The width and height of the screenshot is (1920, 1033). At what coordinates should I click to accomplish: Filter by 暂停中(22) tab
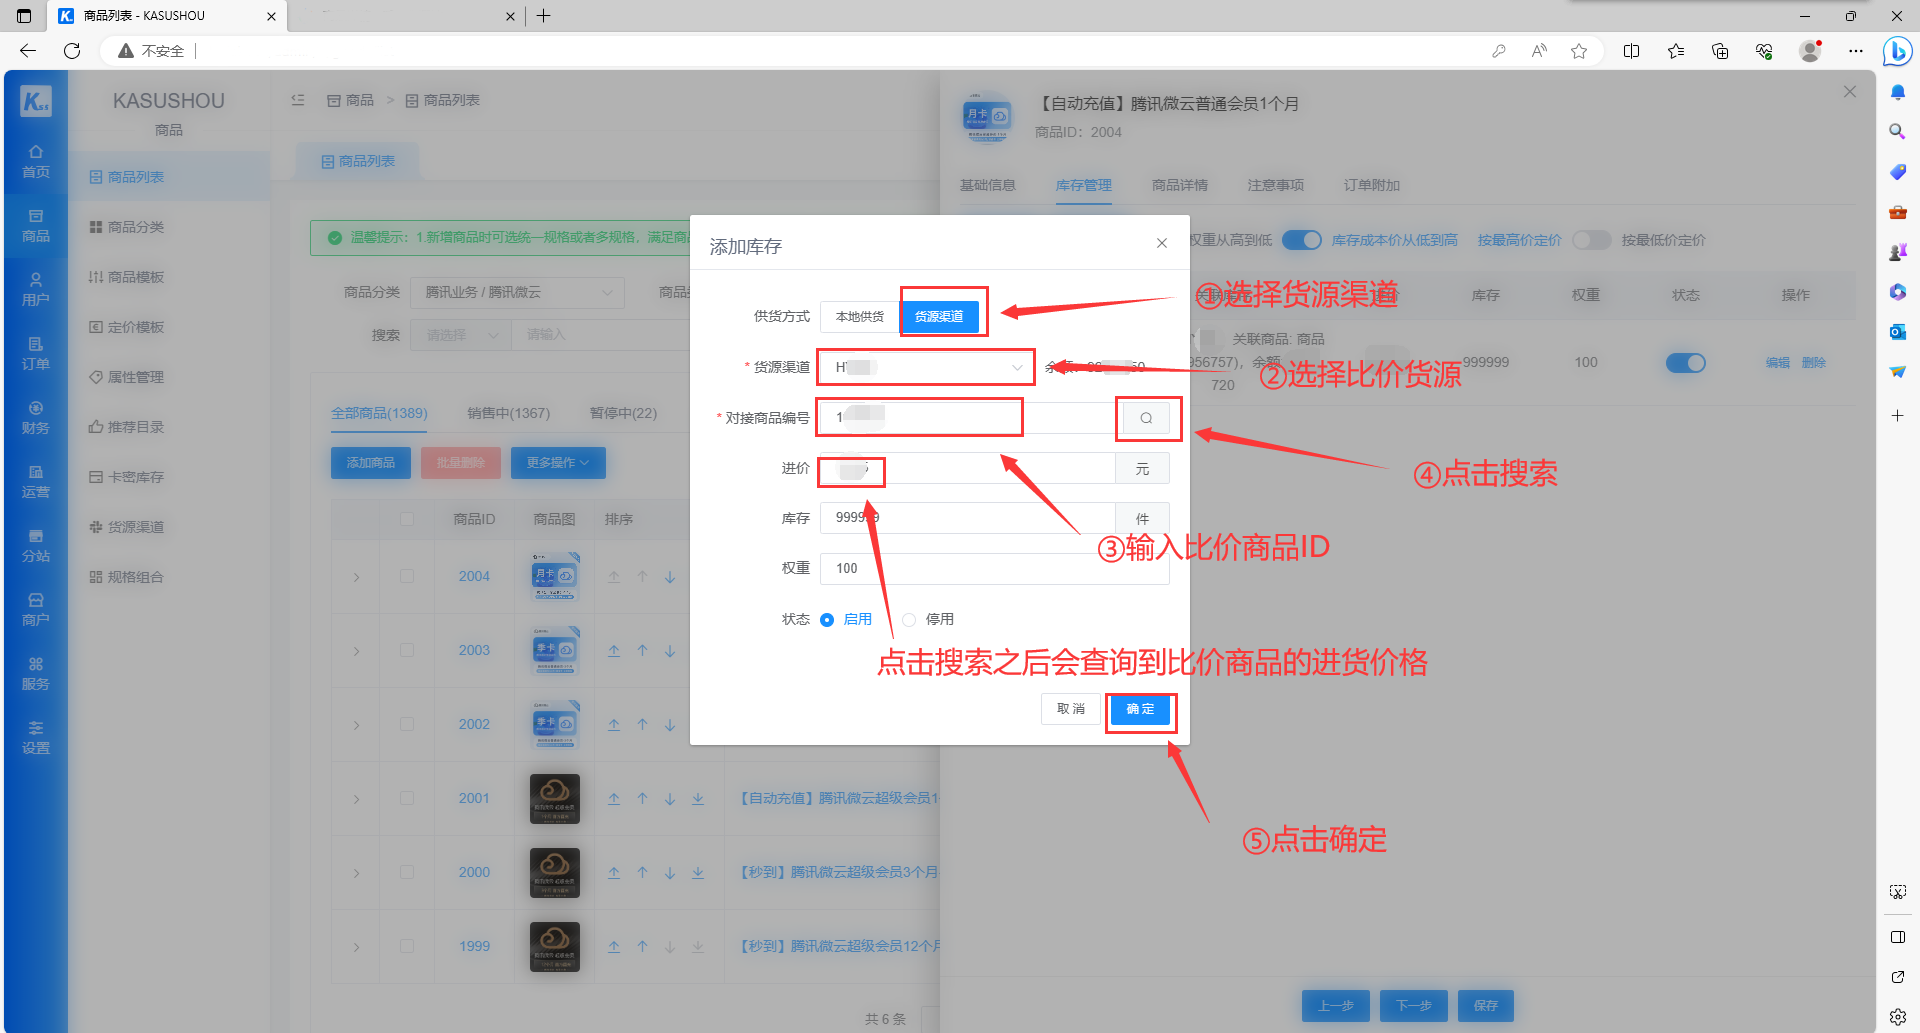(x=623, y=413)
